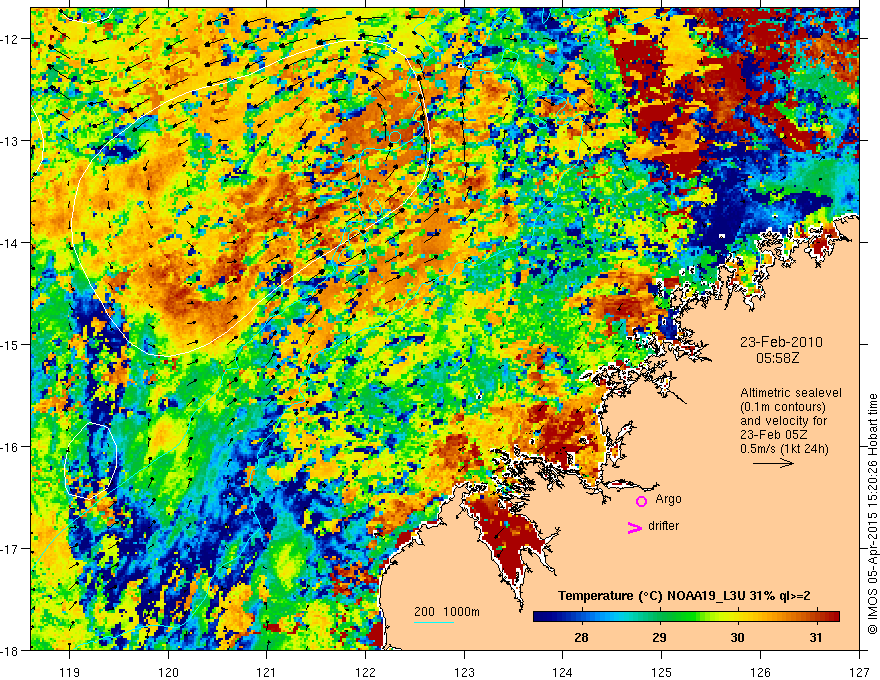Click the magenta drifter arrowhead legend symbol
The image size is (880, 680).
pos(635,528)
